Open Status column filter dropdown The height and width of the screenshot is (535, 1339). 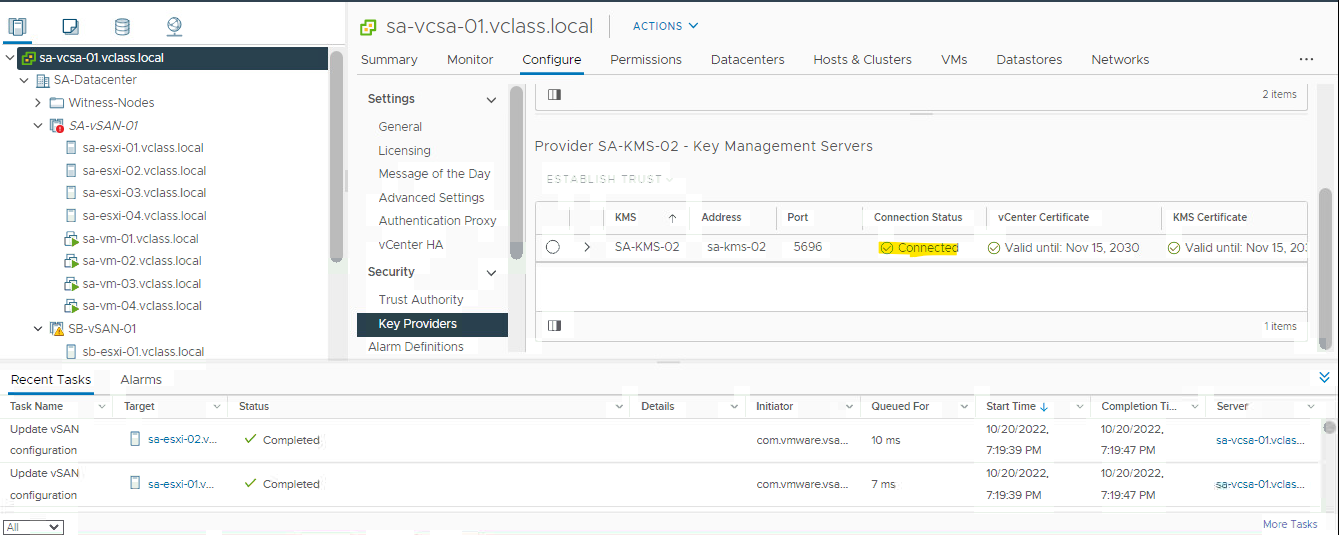(x=617, y=407)
